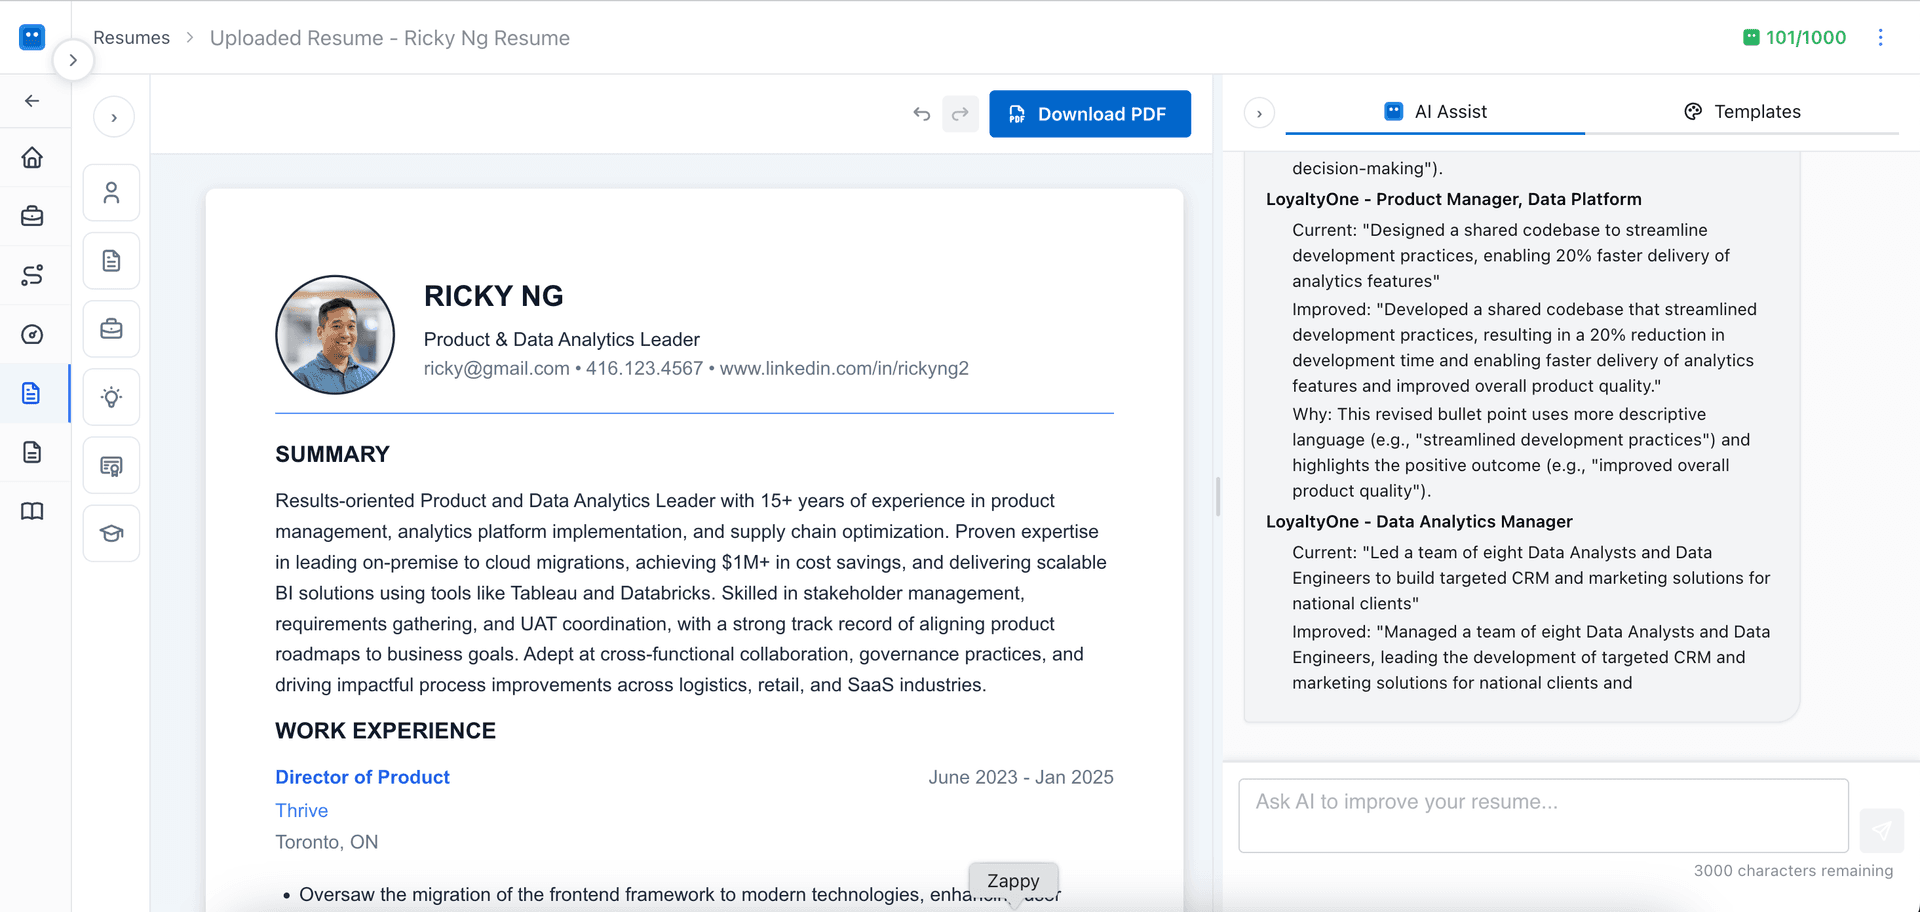Screen dimensions: 1920x912
Task: Click the undo arrow above the resume
Action: pyautogui.click(x=921, y=114)
